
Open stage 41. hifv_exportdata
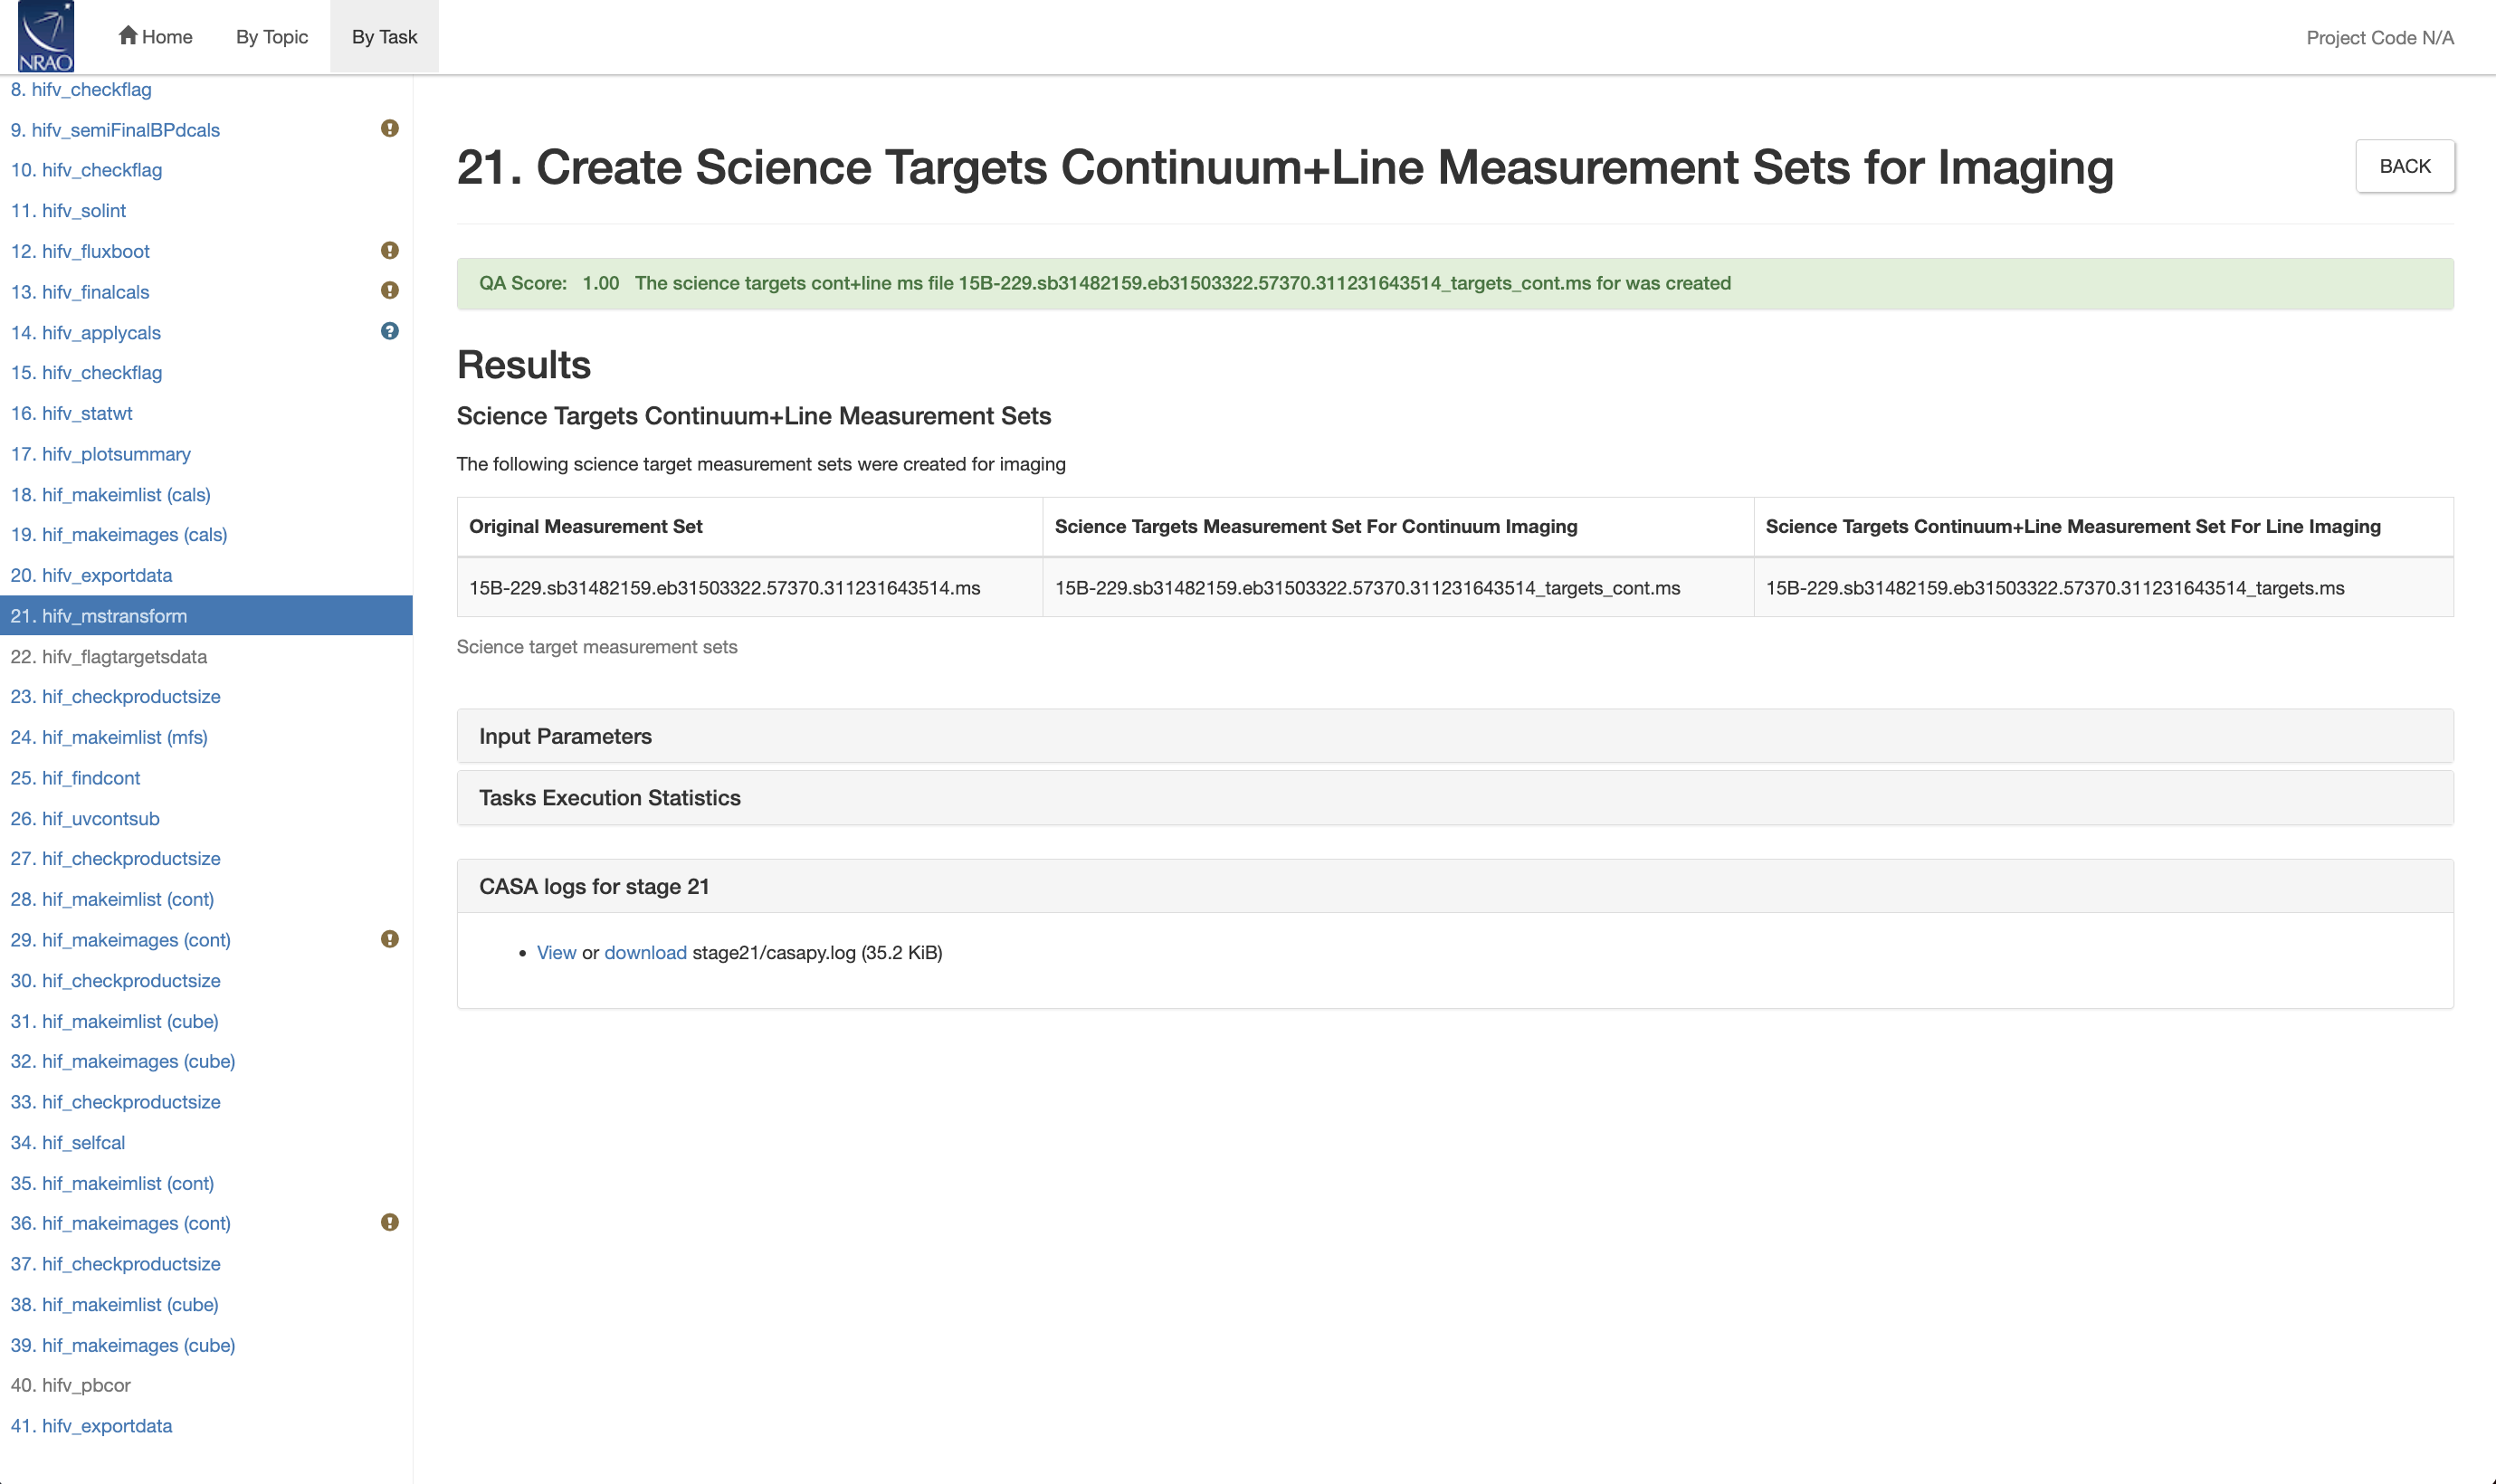91,1426
